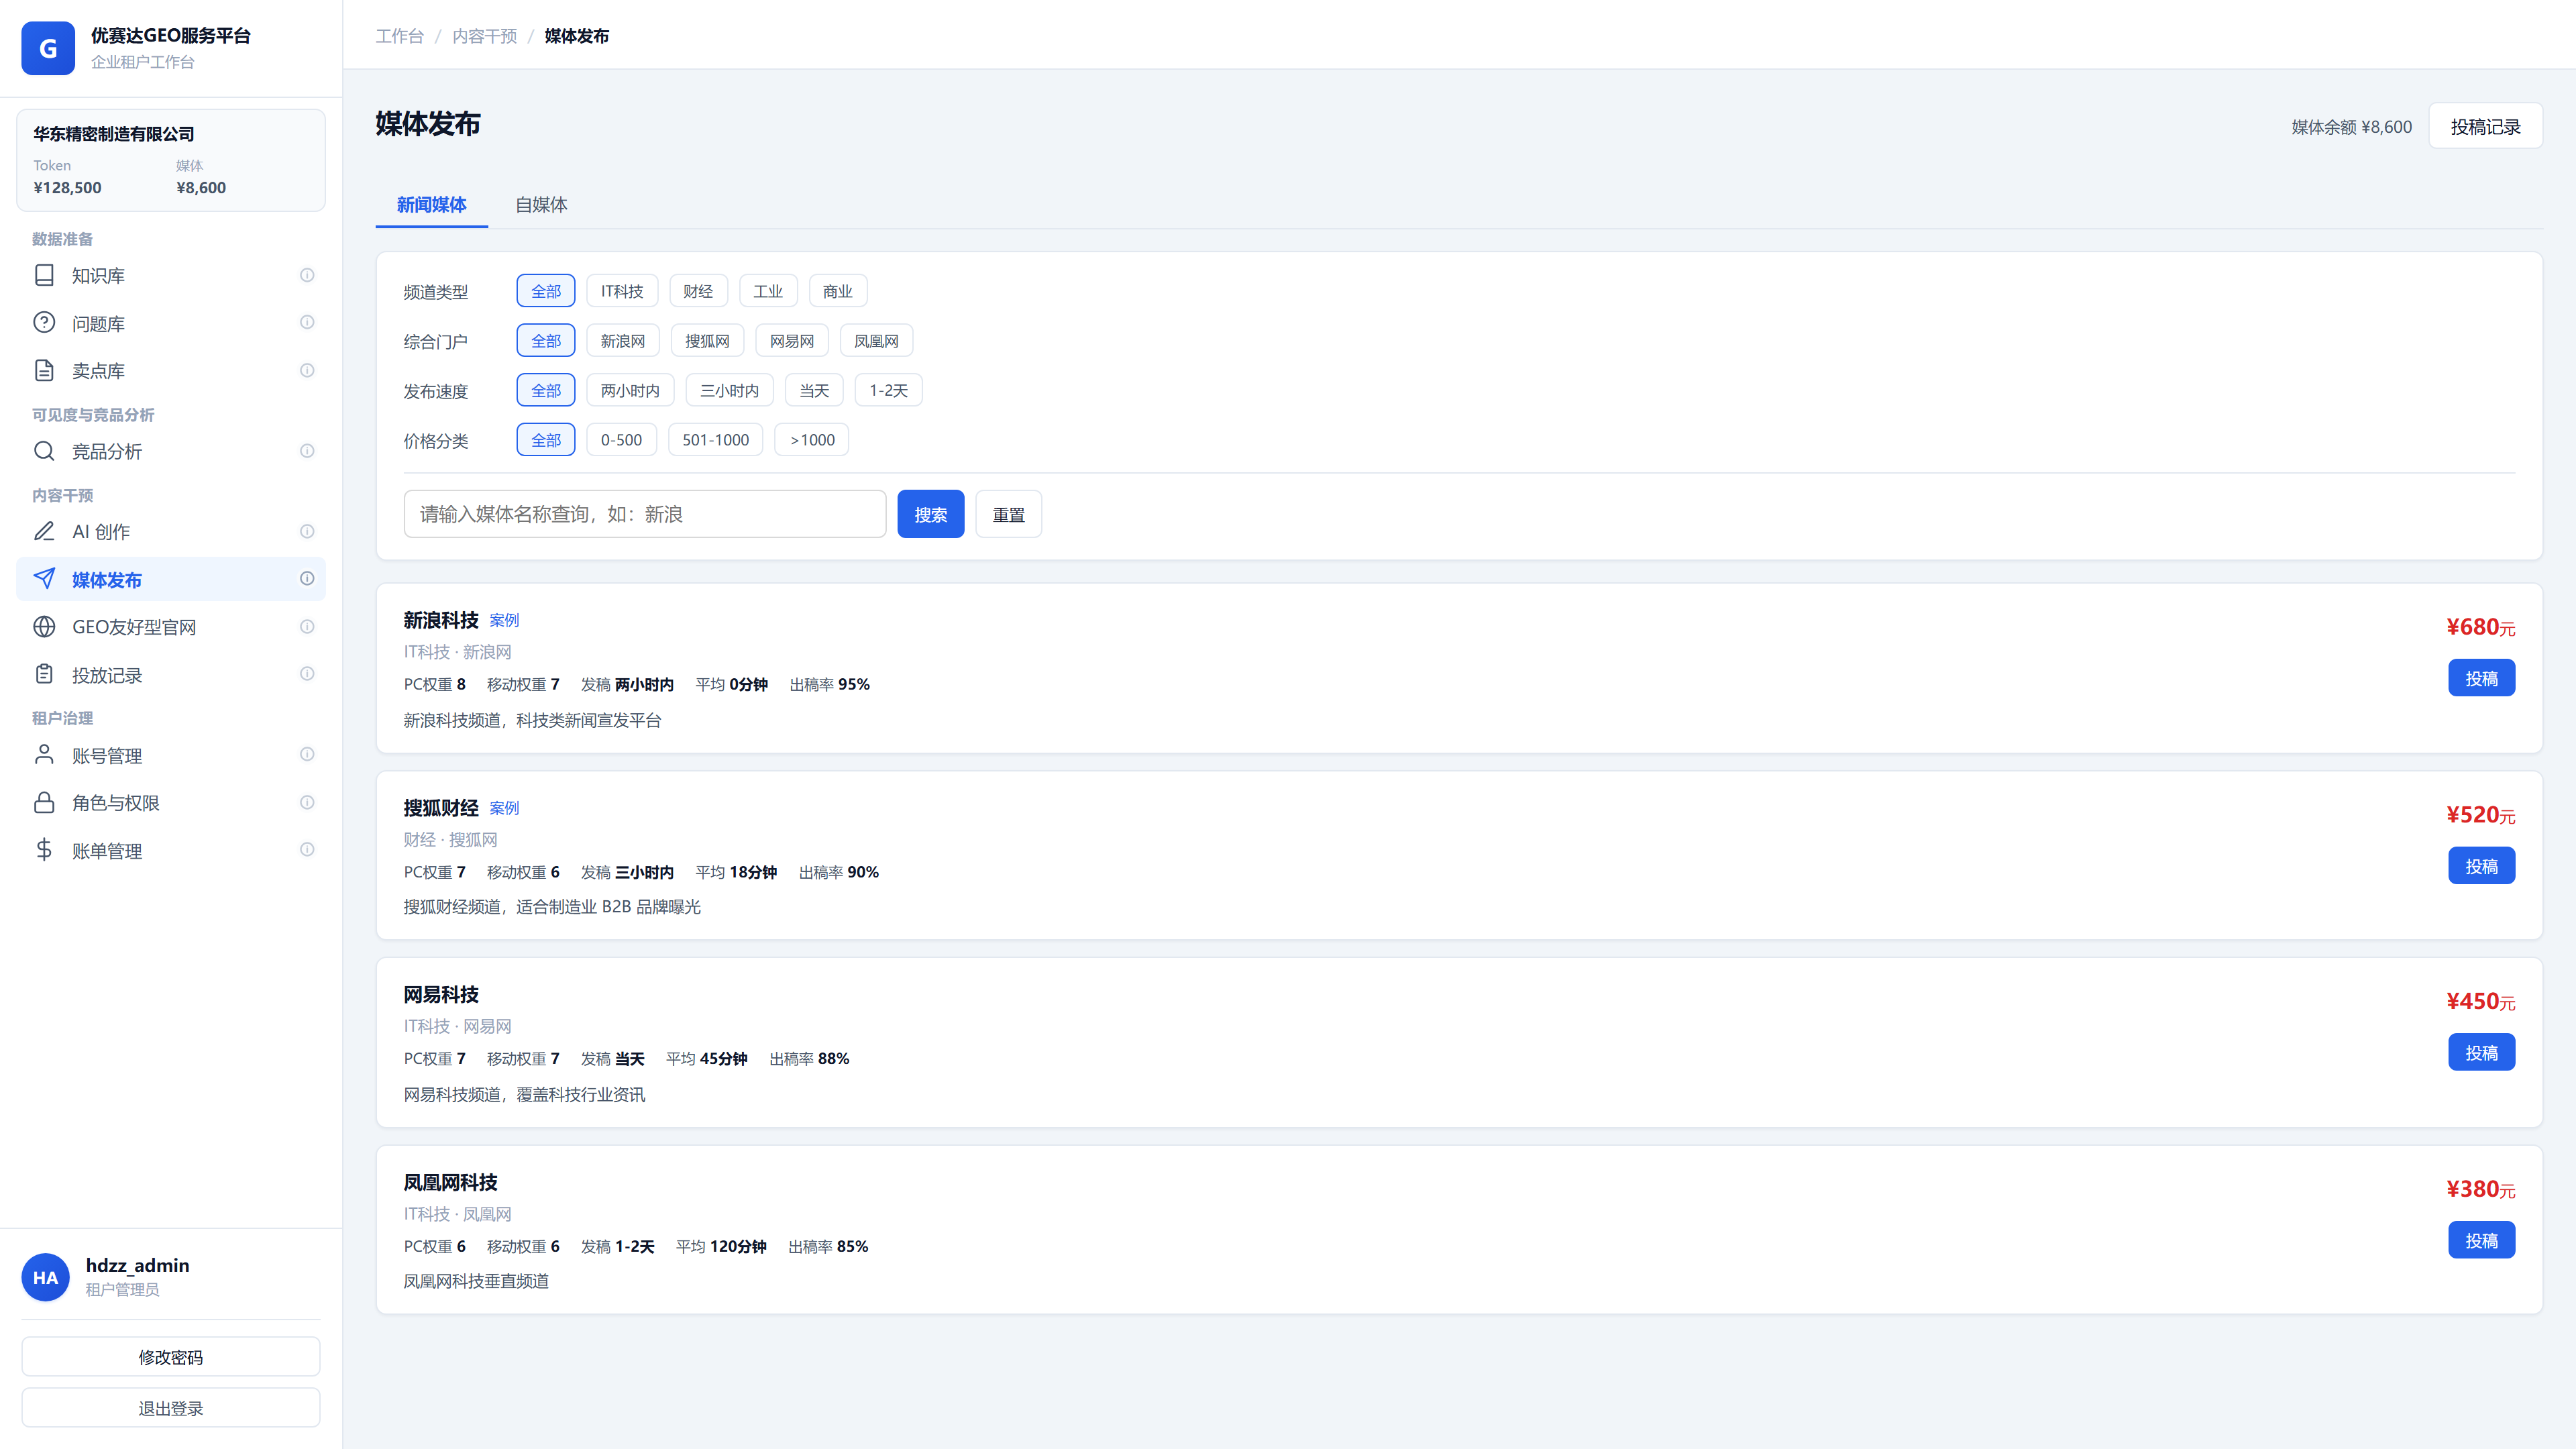Viewport: 2576px width, 1449px height.
Task: Select 网易网 in 综合门户 filter
Action: click(x=792, y=341)
